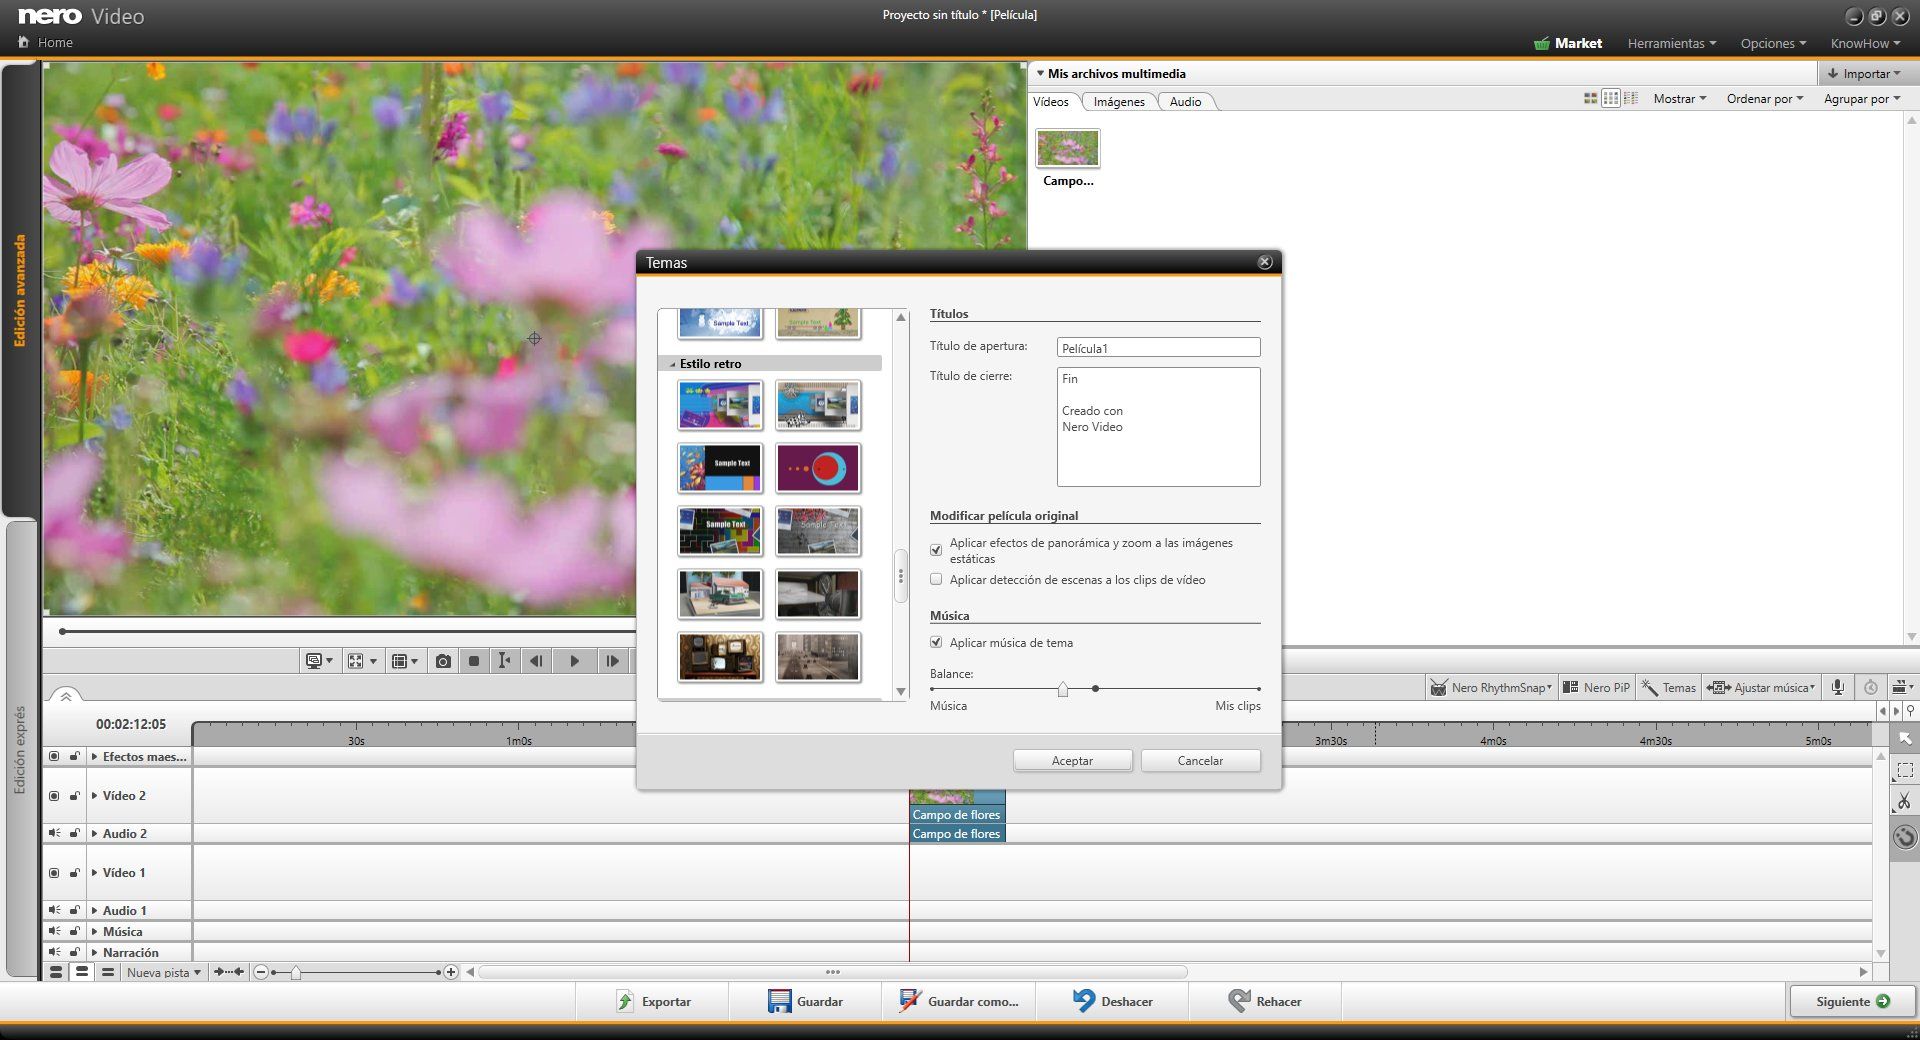Toggle visibility of Vídeo 1 track
The image size is (1920, 1040).
(54, 872)
